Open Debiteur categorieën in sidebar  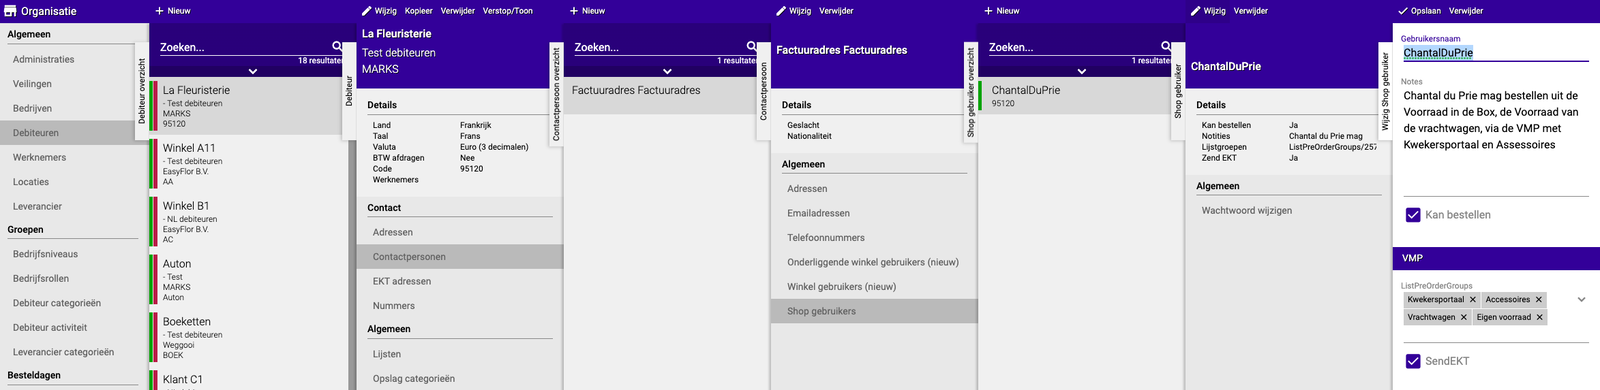(x=74, y=303)
